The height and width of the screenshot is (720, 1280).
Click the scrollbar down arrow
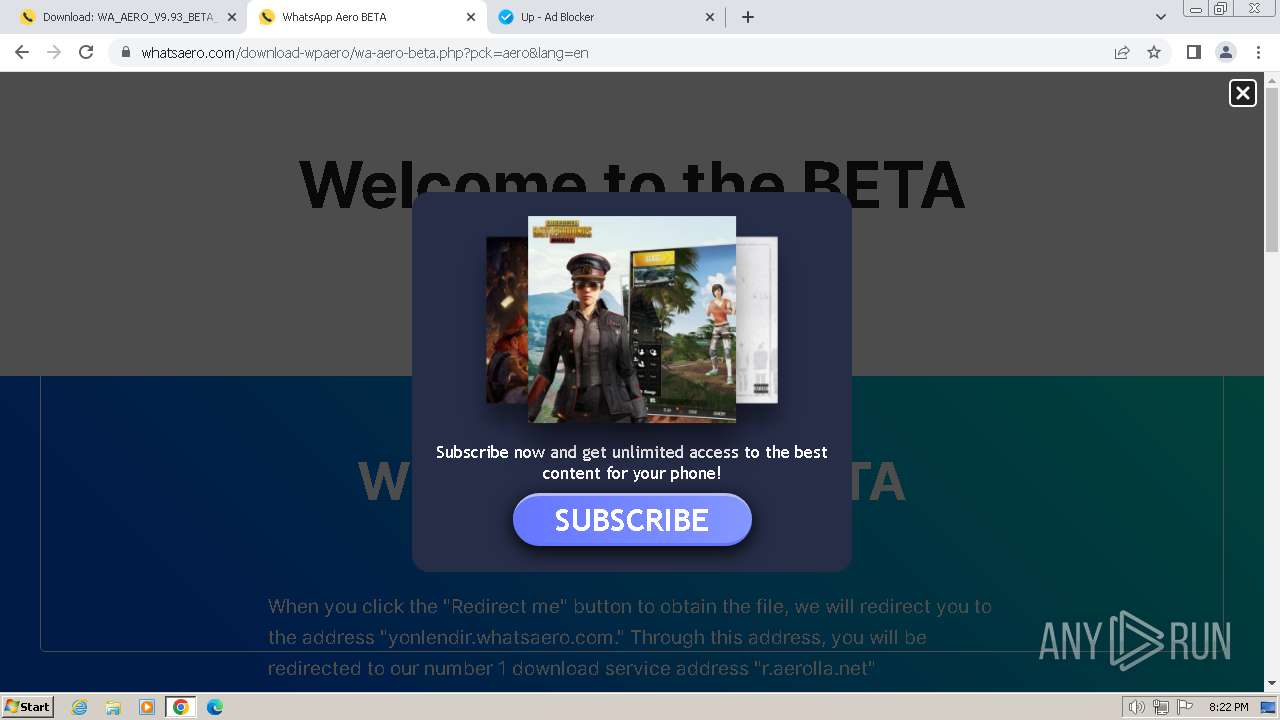coord(1272,683)
